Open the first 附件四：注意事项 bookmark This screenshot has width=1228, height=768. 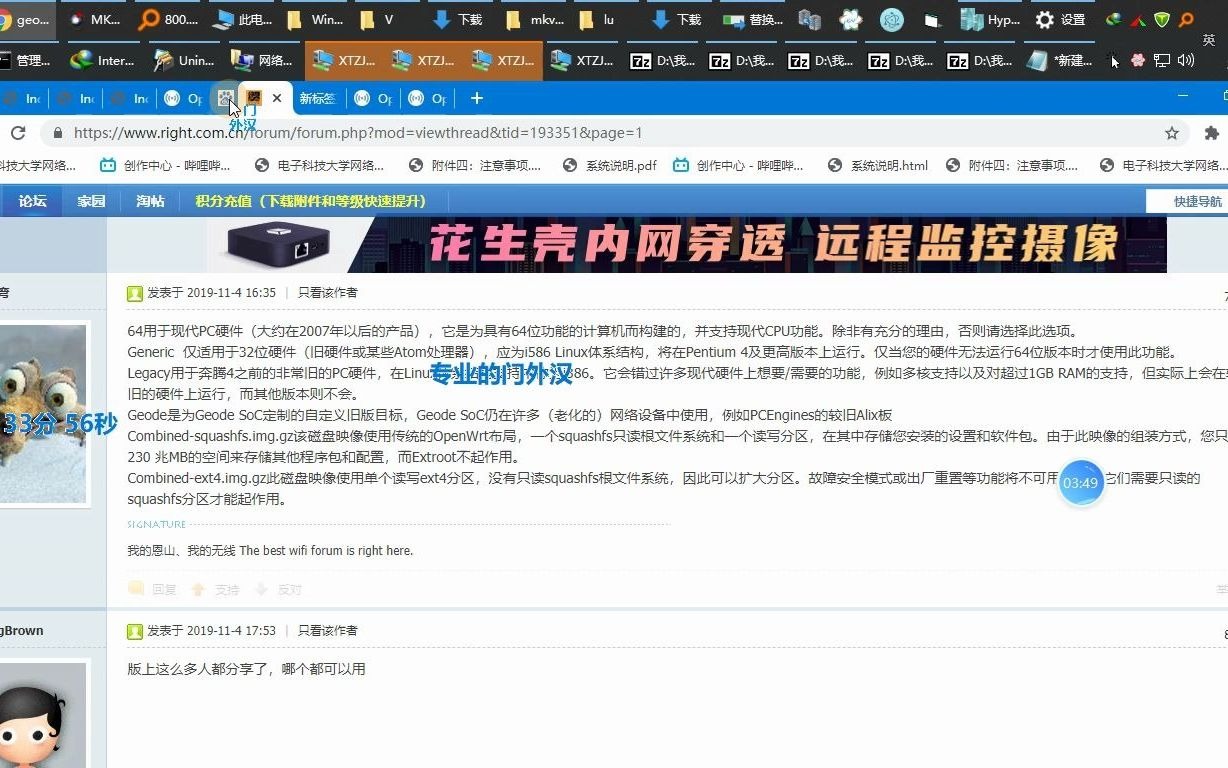(x=474, y=165)
